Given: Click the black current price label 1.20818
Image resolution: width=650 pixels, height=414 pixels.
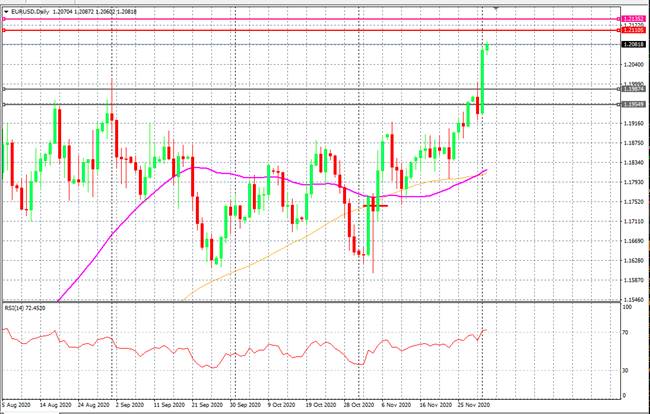Looking at the screenshot, I should click(633, 44).
